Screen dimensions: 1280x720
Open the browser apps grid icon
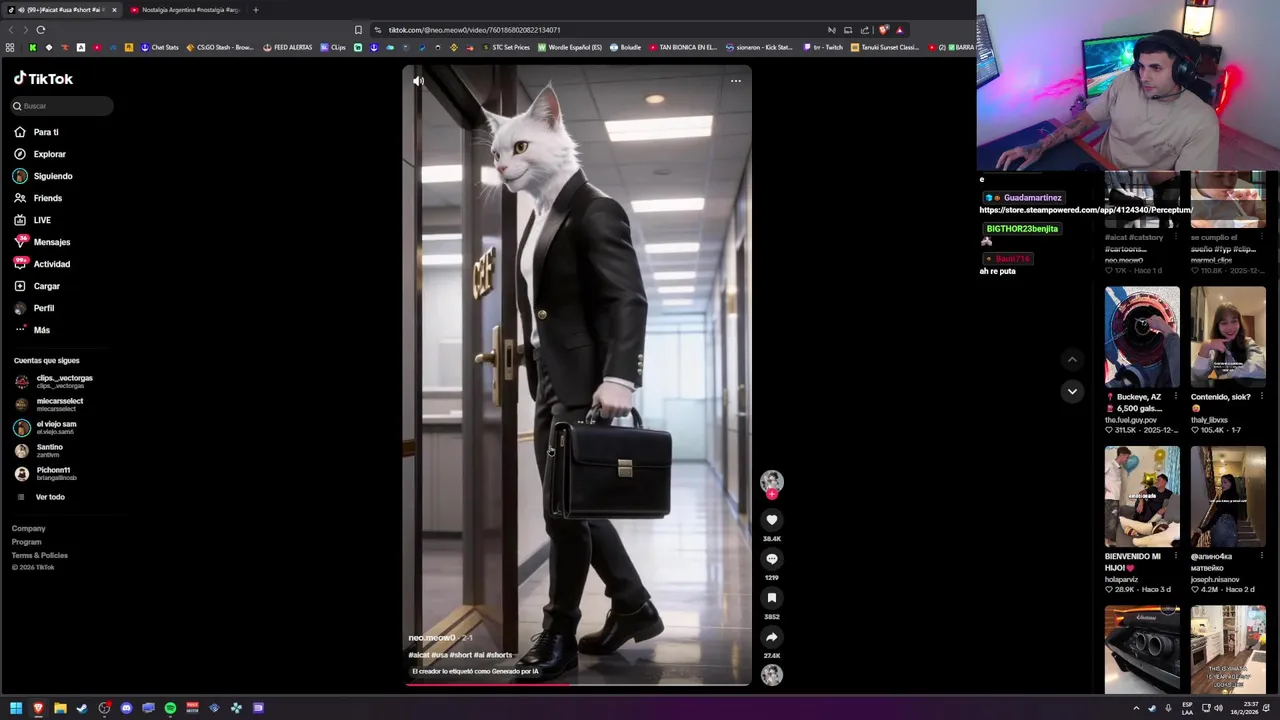10,47
